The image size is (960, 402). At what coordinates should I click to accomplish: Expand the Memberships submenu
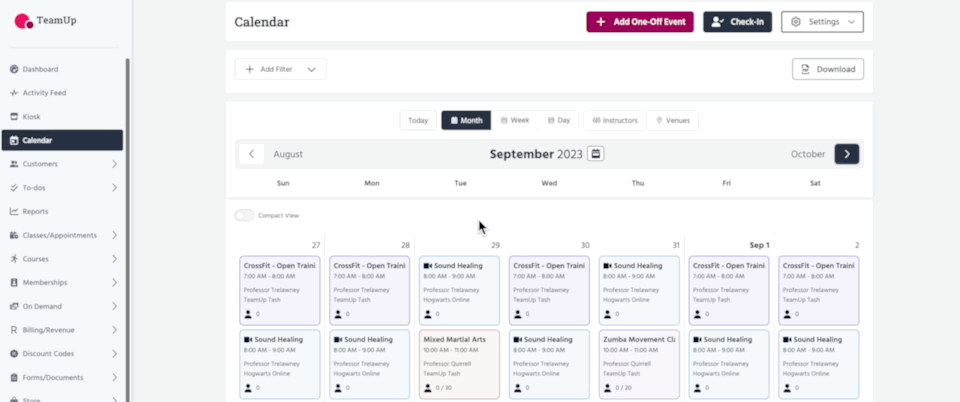[114, 283]
